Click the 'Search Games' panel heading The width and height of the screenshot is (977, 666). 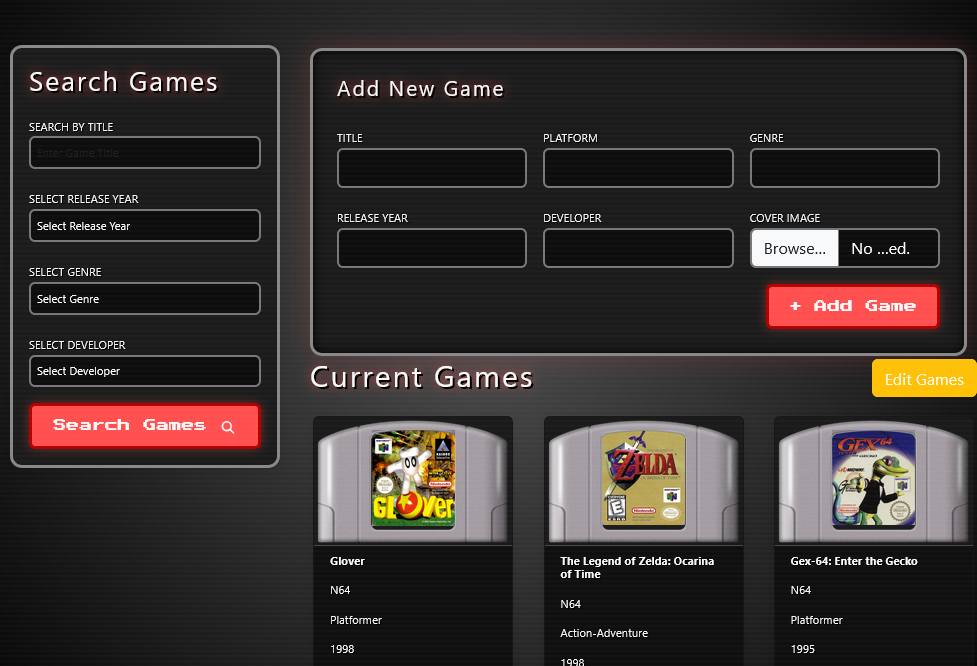click(x=123, y=82)
